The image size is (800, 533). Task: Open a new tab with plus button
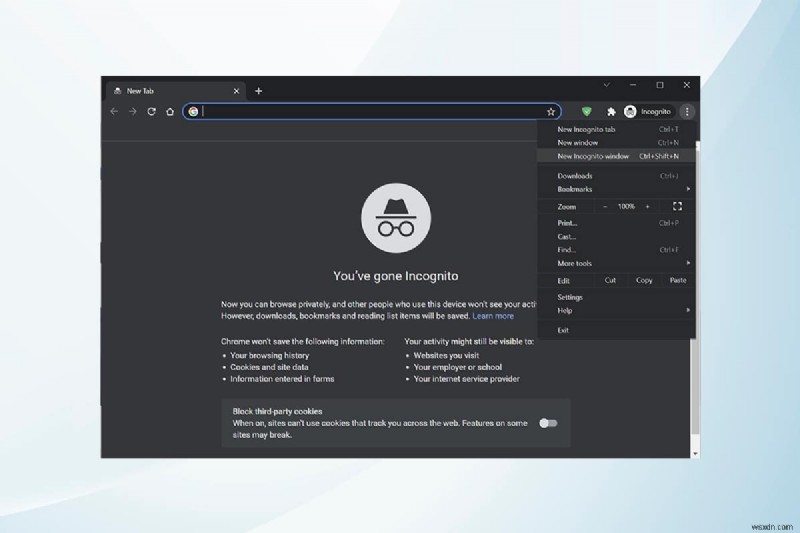259,91
